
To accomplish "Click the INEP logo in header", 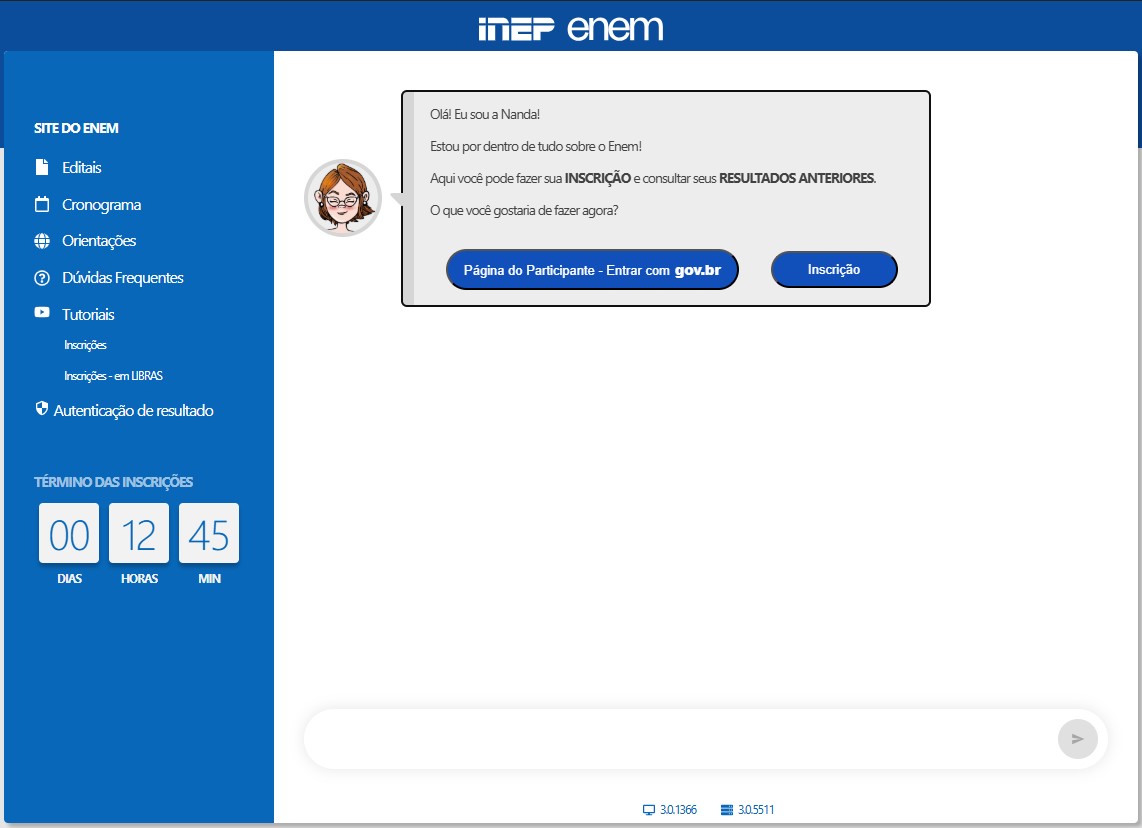I will (x=516, y=29).
